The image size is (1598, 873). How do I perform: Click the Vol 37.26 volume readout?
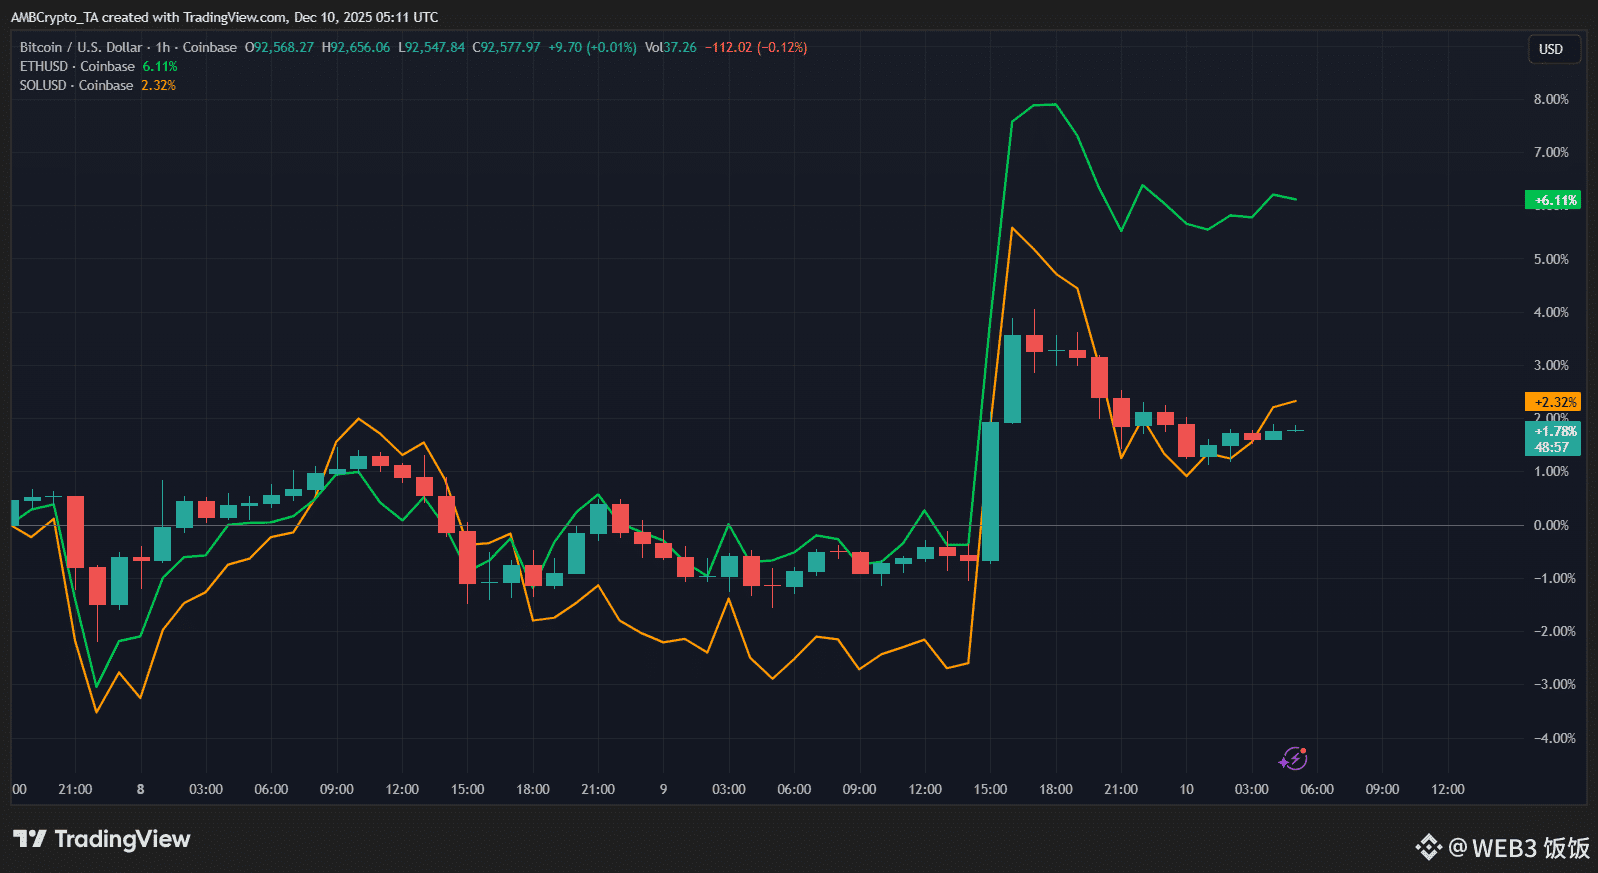pos(670,47)
